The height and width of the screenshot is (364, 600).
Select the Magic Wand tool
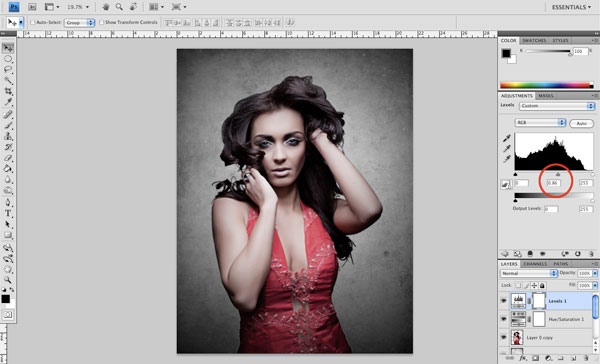pyautogui.click(x=8, y=80)
